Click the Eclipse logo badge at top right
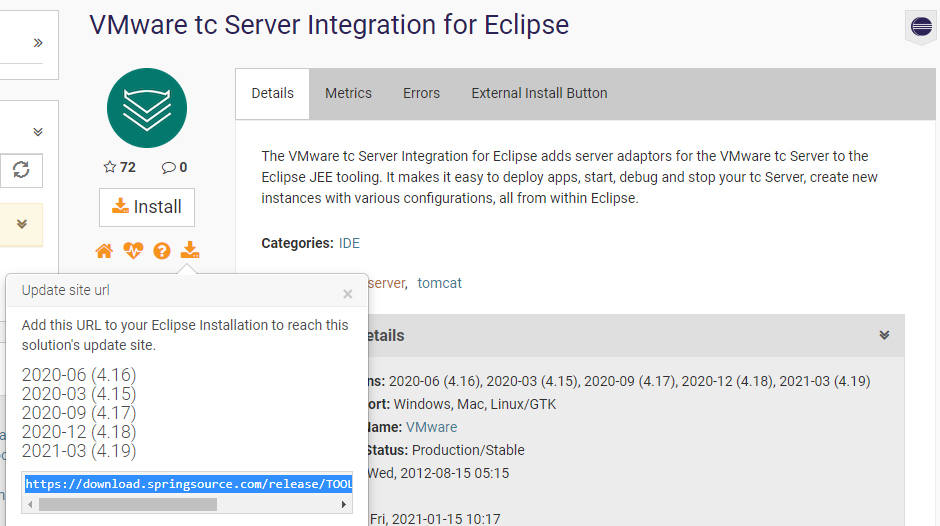 (x=921, y=27)
